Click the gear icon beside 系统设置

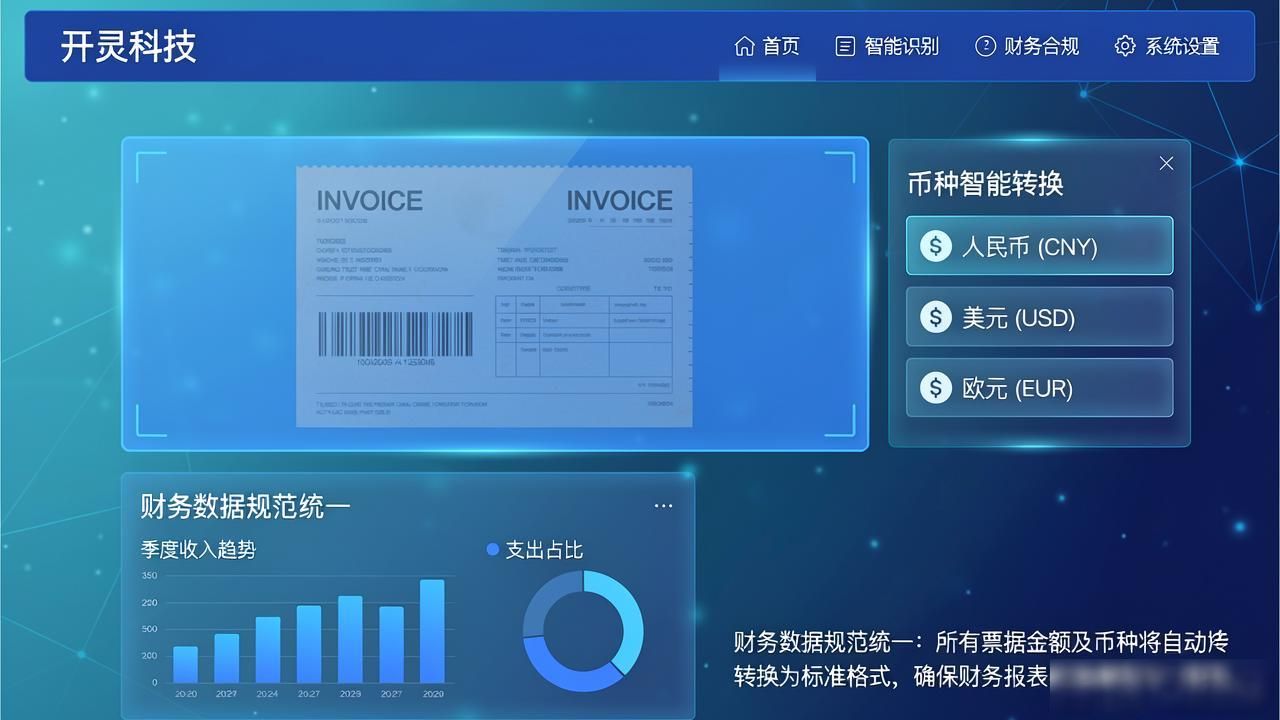point(1125,46)
